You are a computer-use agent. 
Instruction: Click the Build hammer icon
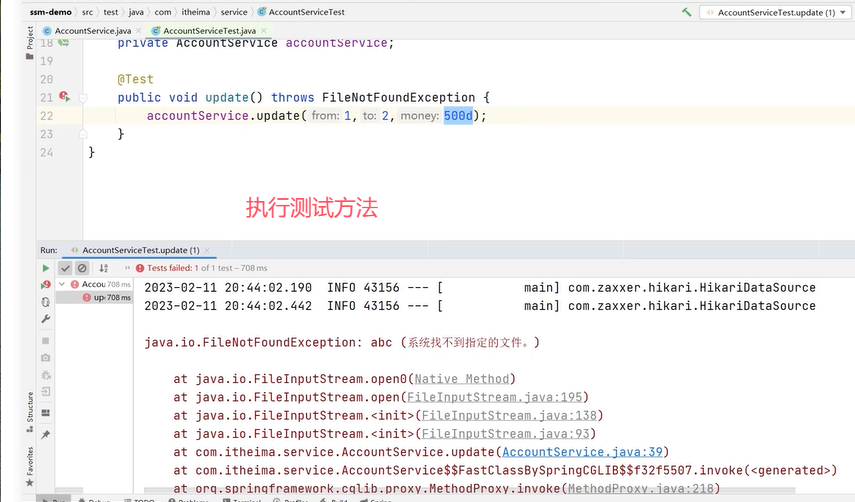pos(687,12)
